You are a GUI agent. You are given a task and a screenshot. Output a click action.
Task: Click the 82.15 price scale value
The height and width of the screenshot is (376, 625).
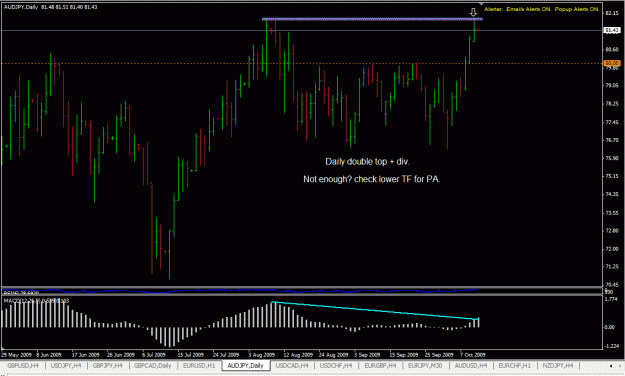coord(611,13)
